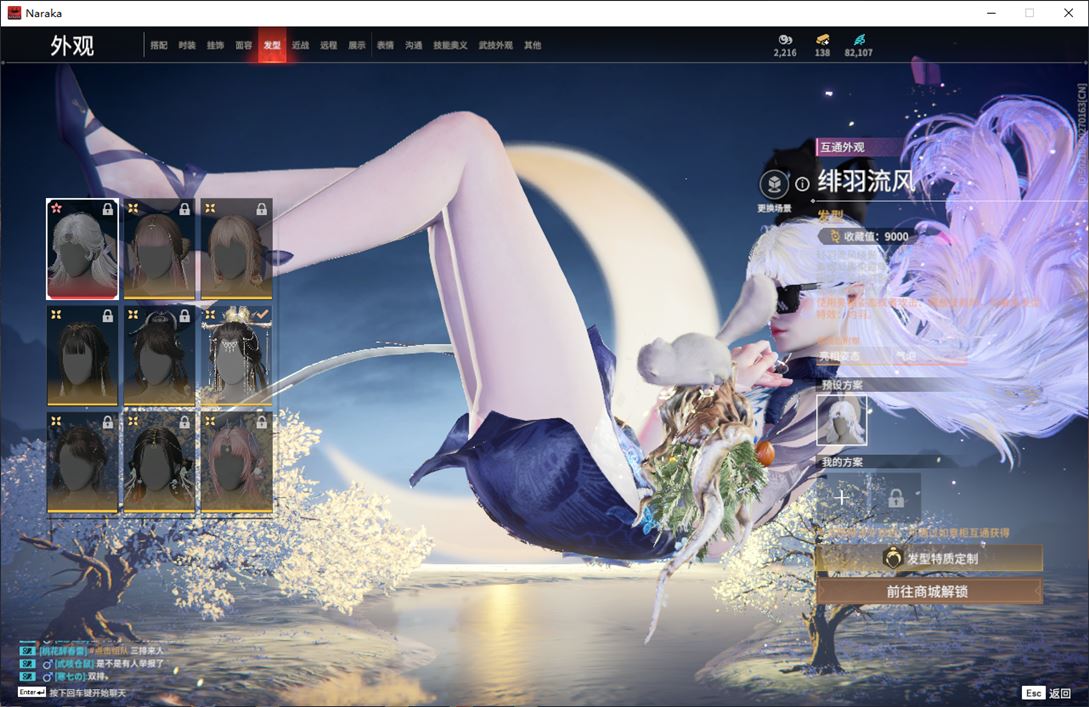Click the gold ingot currency icon
1089x707 pixels.
pyautogui.click(x=822, y=40)
